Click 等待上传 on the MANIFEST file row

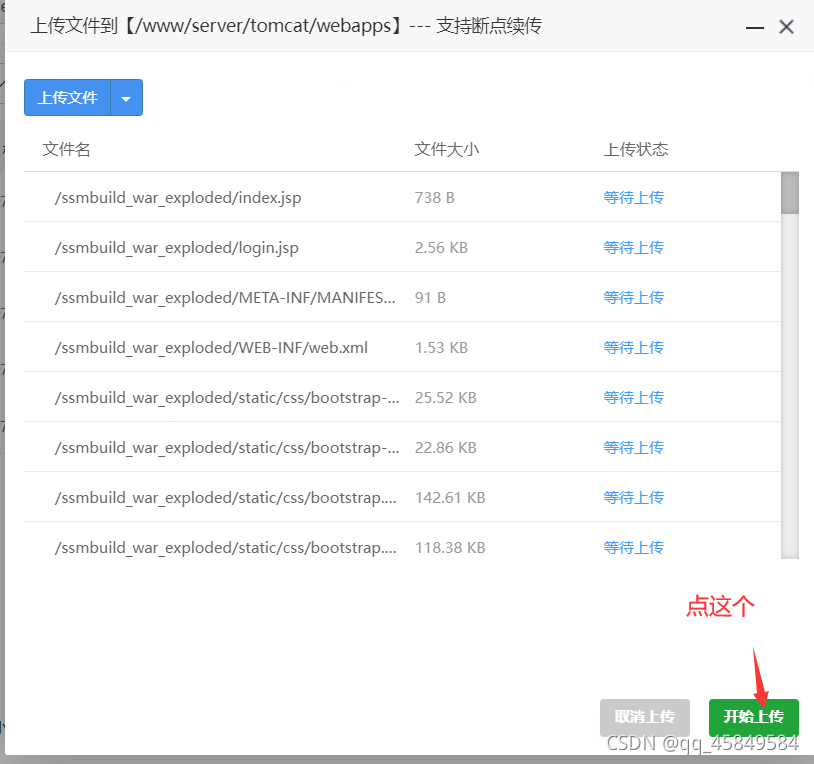pos(633,297)
